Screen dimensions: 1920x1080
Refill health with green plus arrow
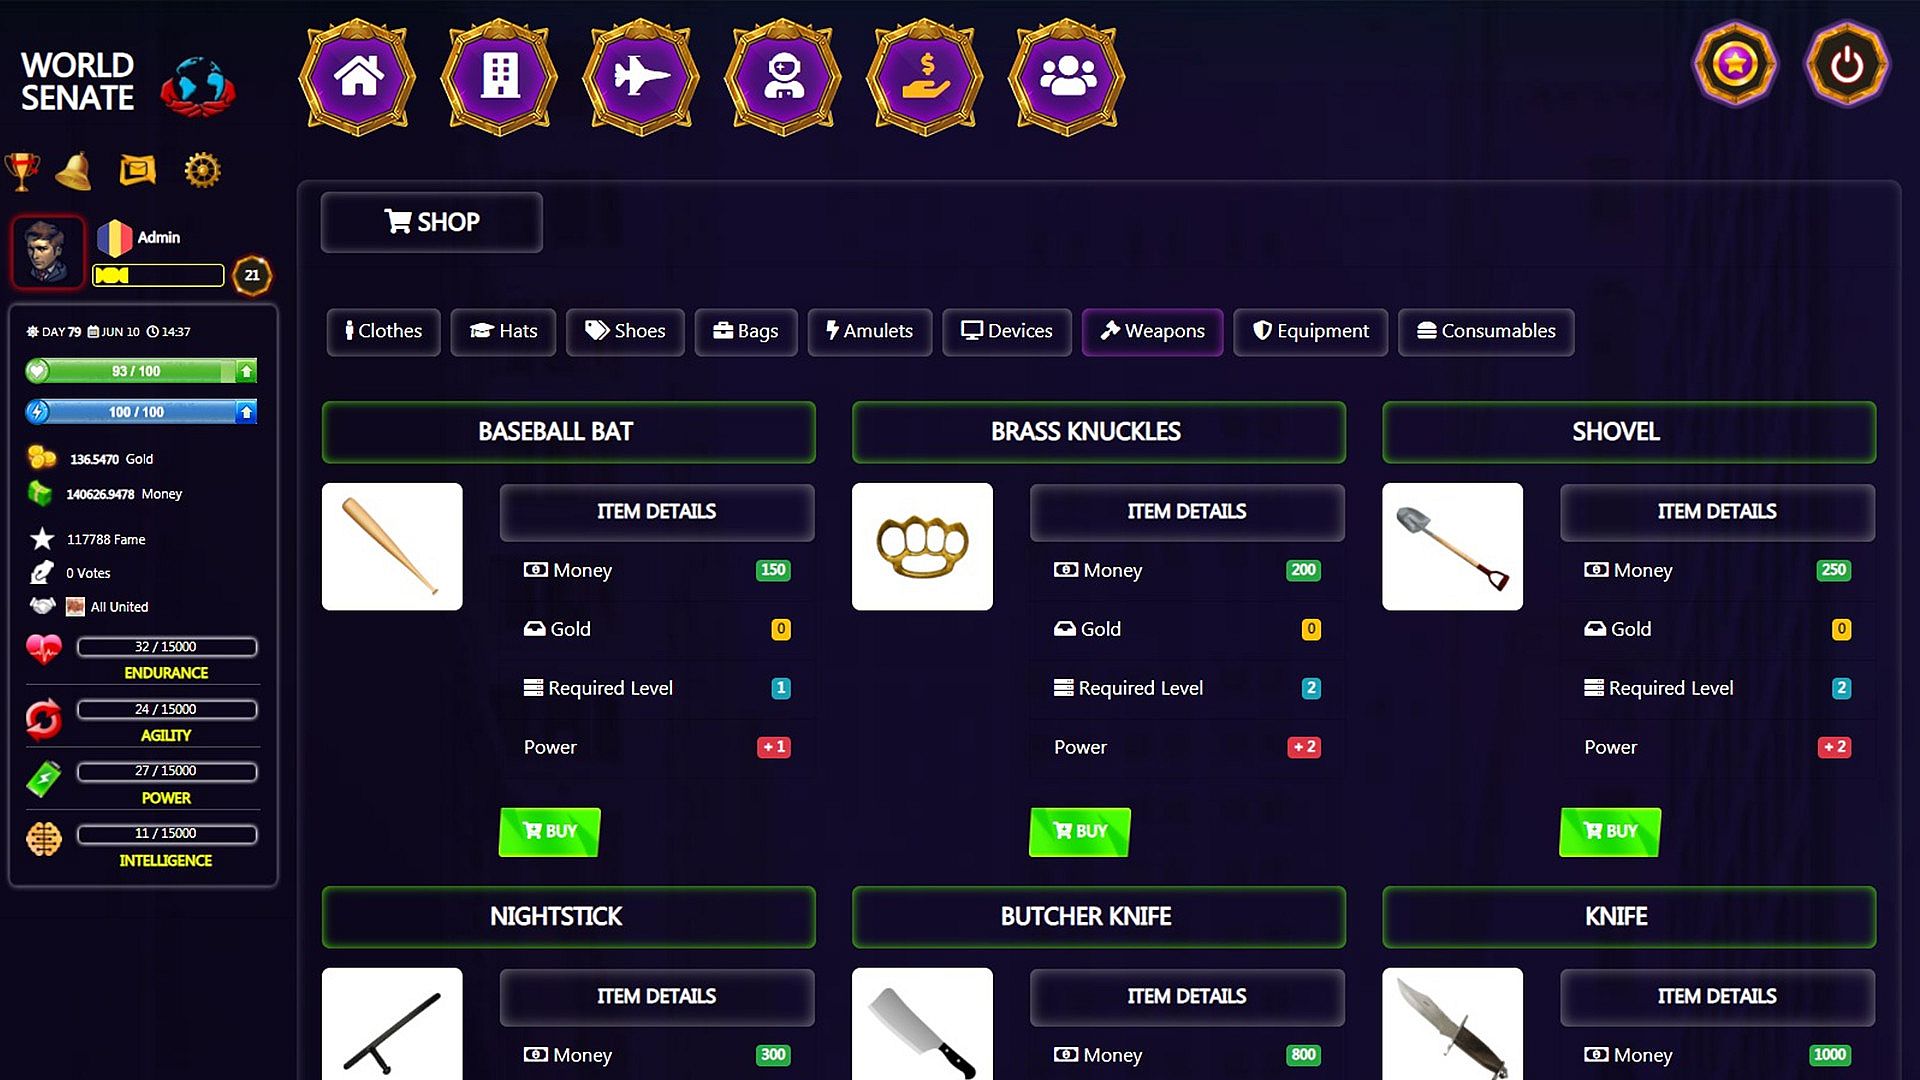[246, 372]
